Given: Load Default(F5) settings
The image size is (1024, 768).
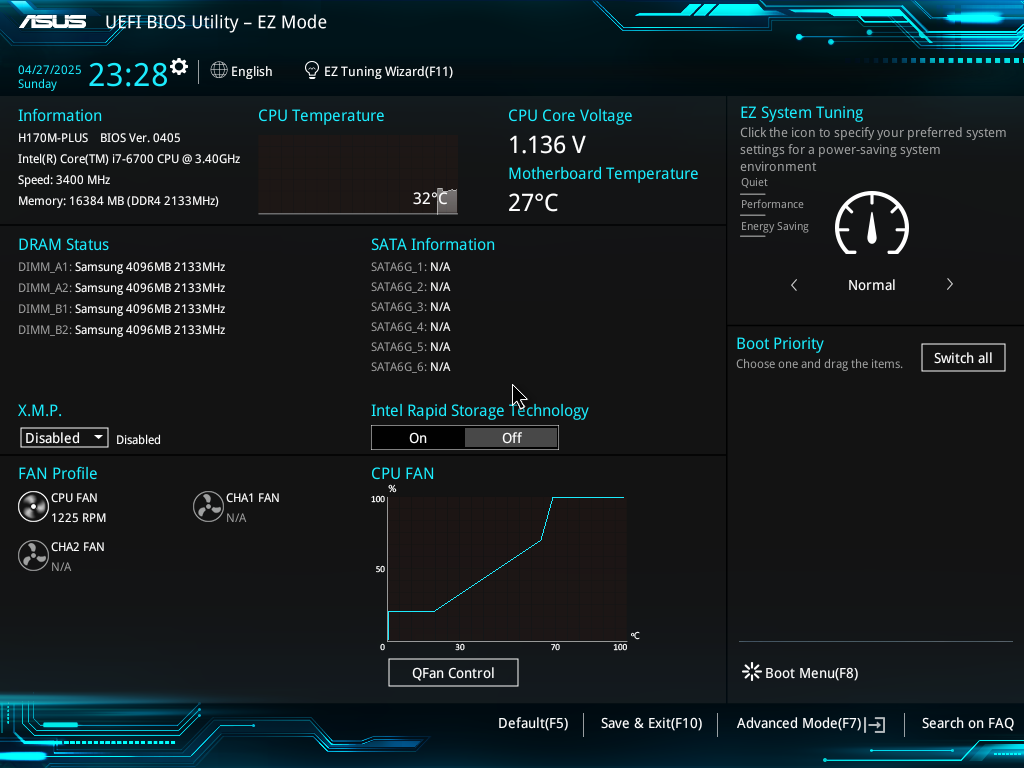Looking at the screenshot, I should [533, 724].
